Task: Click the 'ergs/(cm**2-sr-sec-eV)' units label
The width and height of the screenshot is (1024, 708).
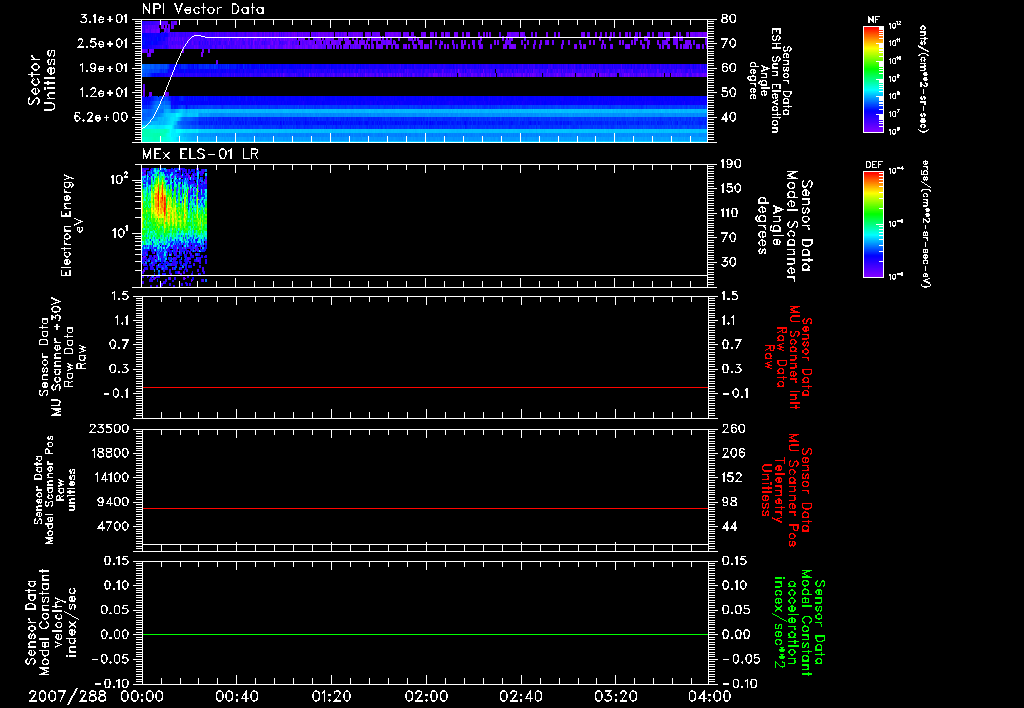Action: click(925, 224)
